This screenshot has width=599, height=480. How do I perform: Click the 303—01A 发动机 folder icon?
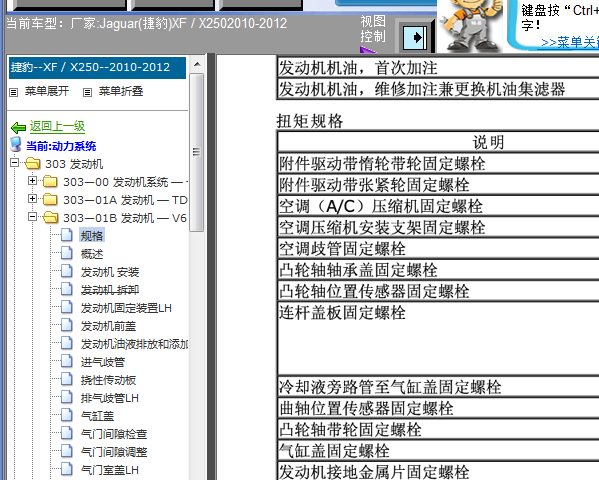[x=50, y=199]
